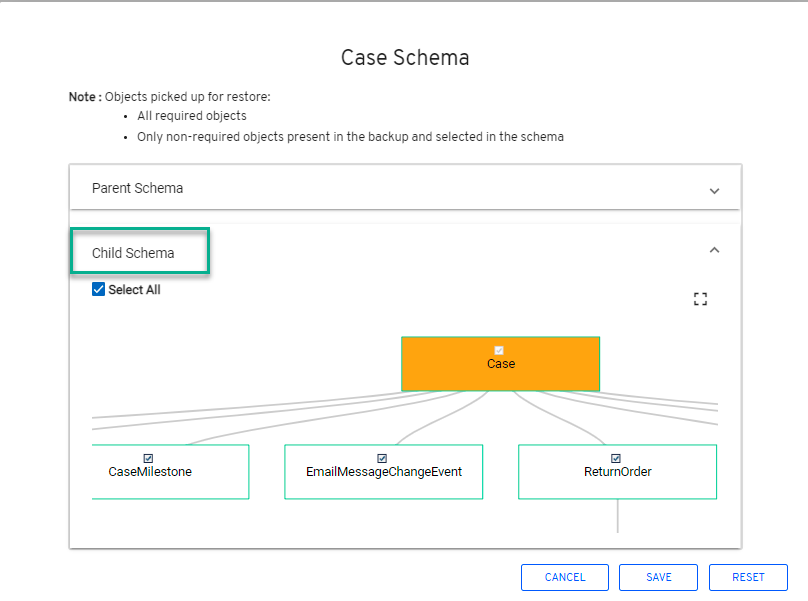
Task: Click the Note text about restore objects
Action: tap(170, 97)
